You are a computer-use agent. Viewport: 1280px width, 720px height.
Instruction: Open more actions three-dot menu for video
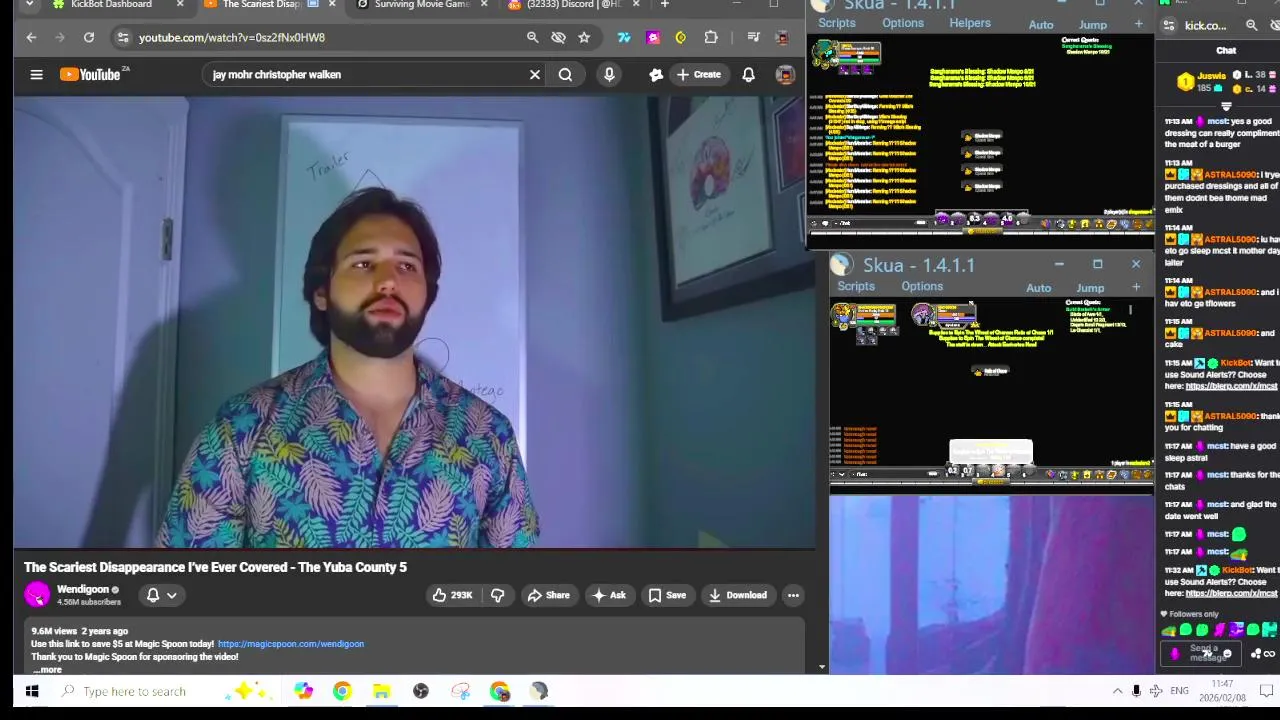(x=793, y=595)
